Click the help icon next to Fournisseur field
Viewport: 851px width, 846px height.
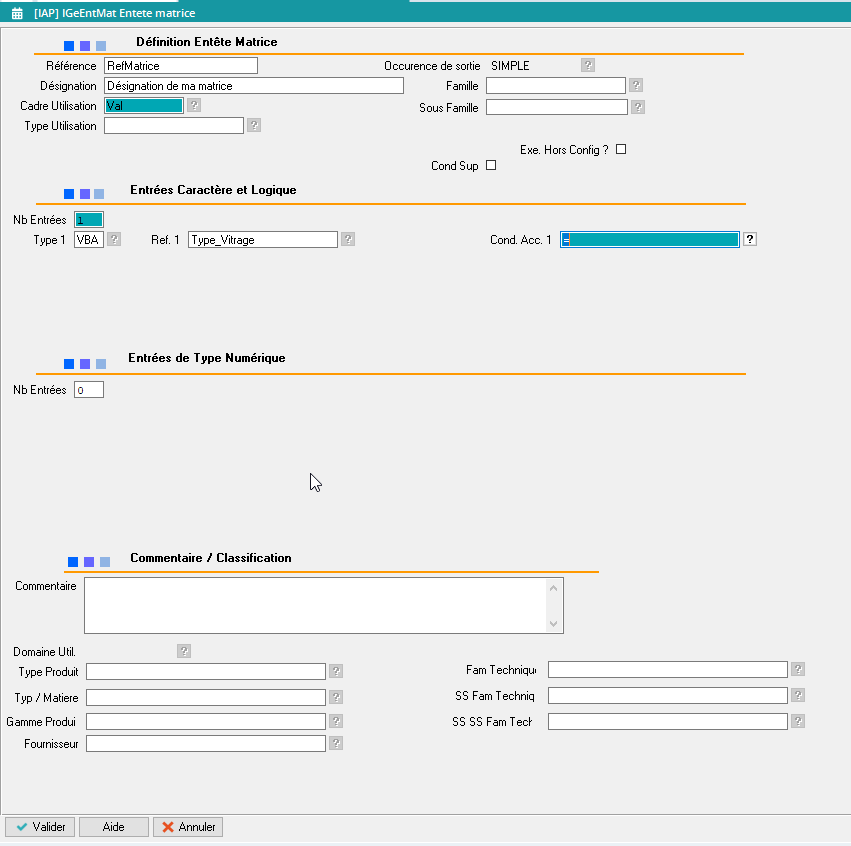tap(336, 743)
